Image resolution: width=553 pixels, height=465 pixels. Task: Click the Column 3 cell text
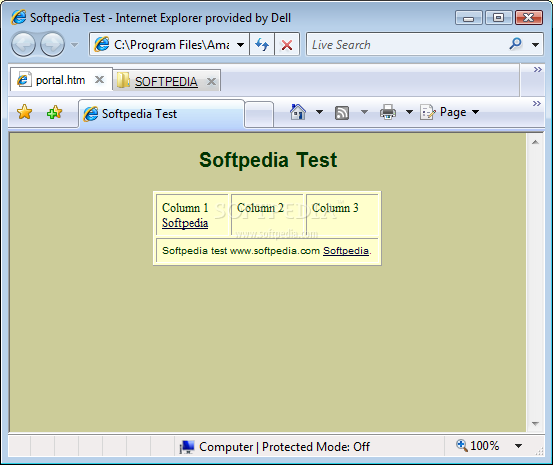click(x=335, y=208)
